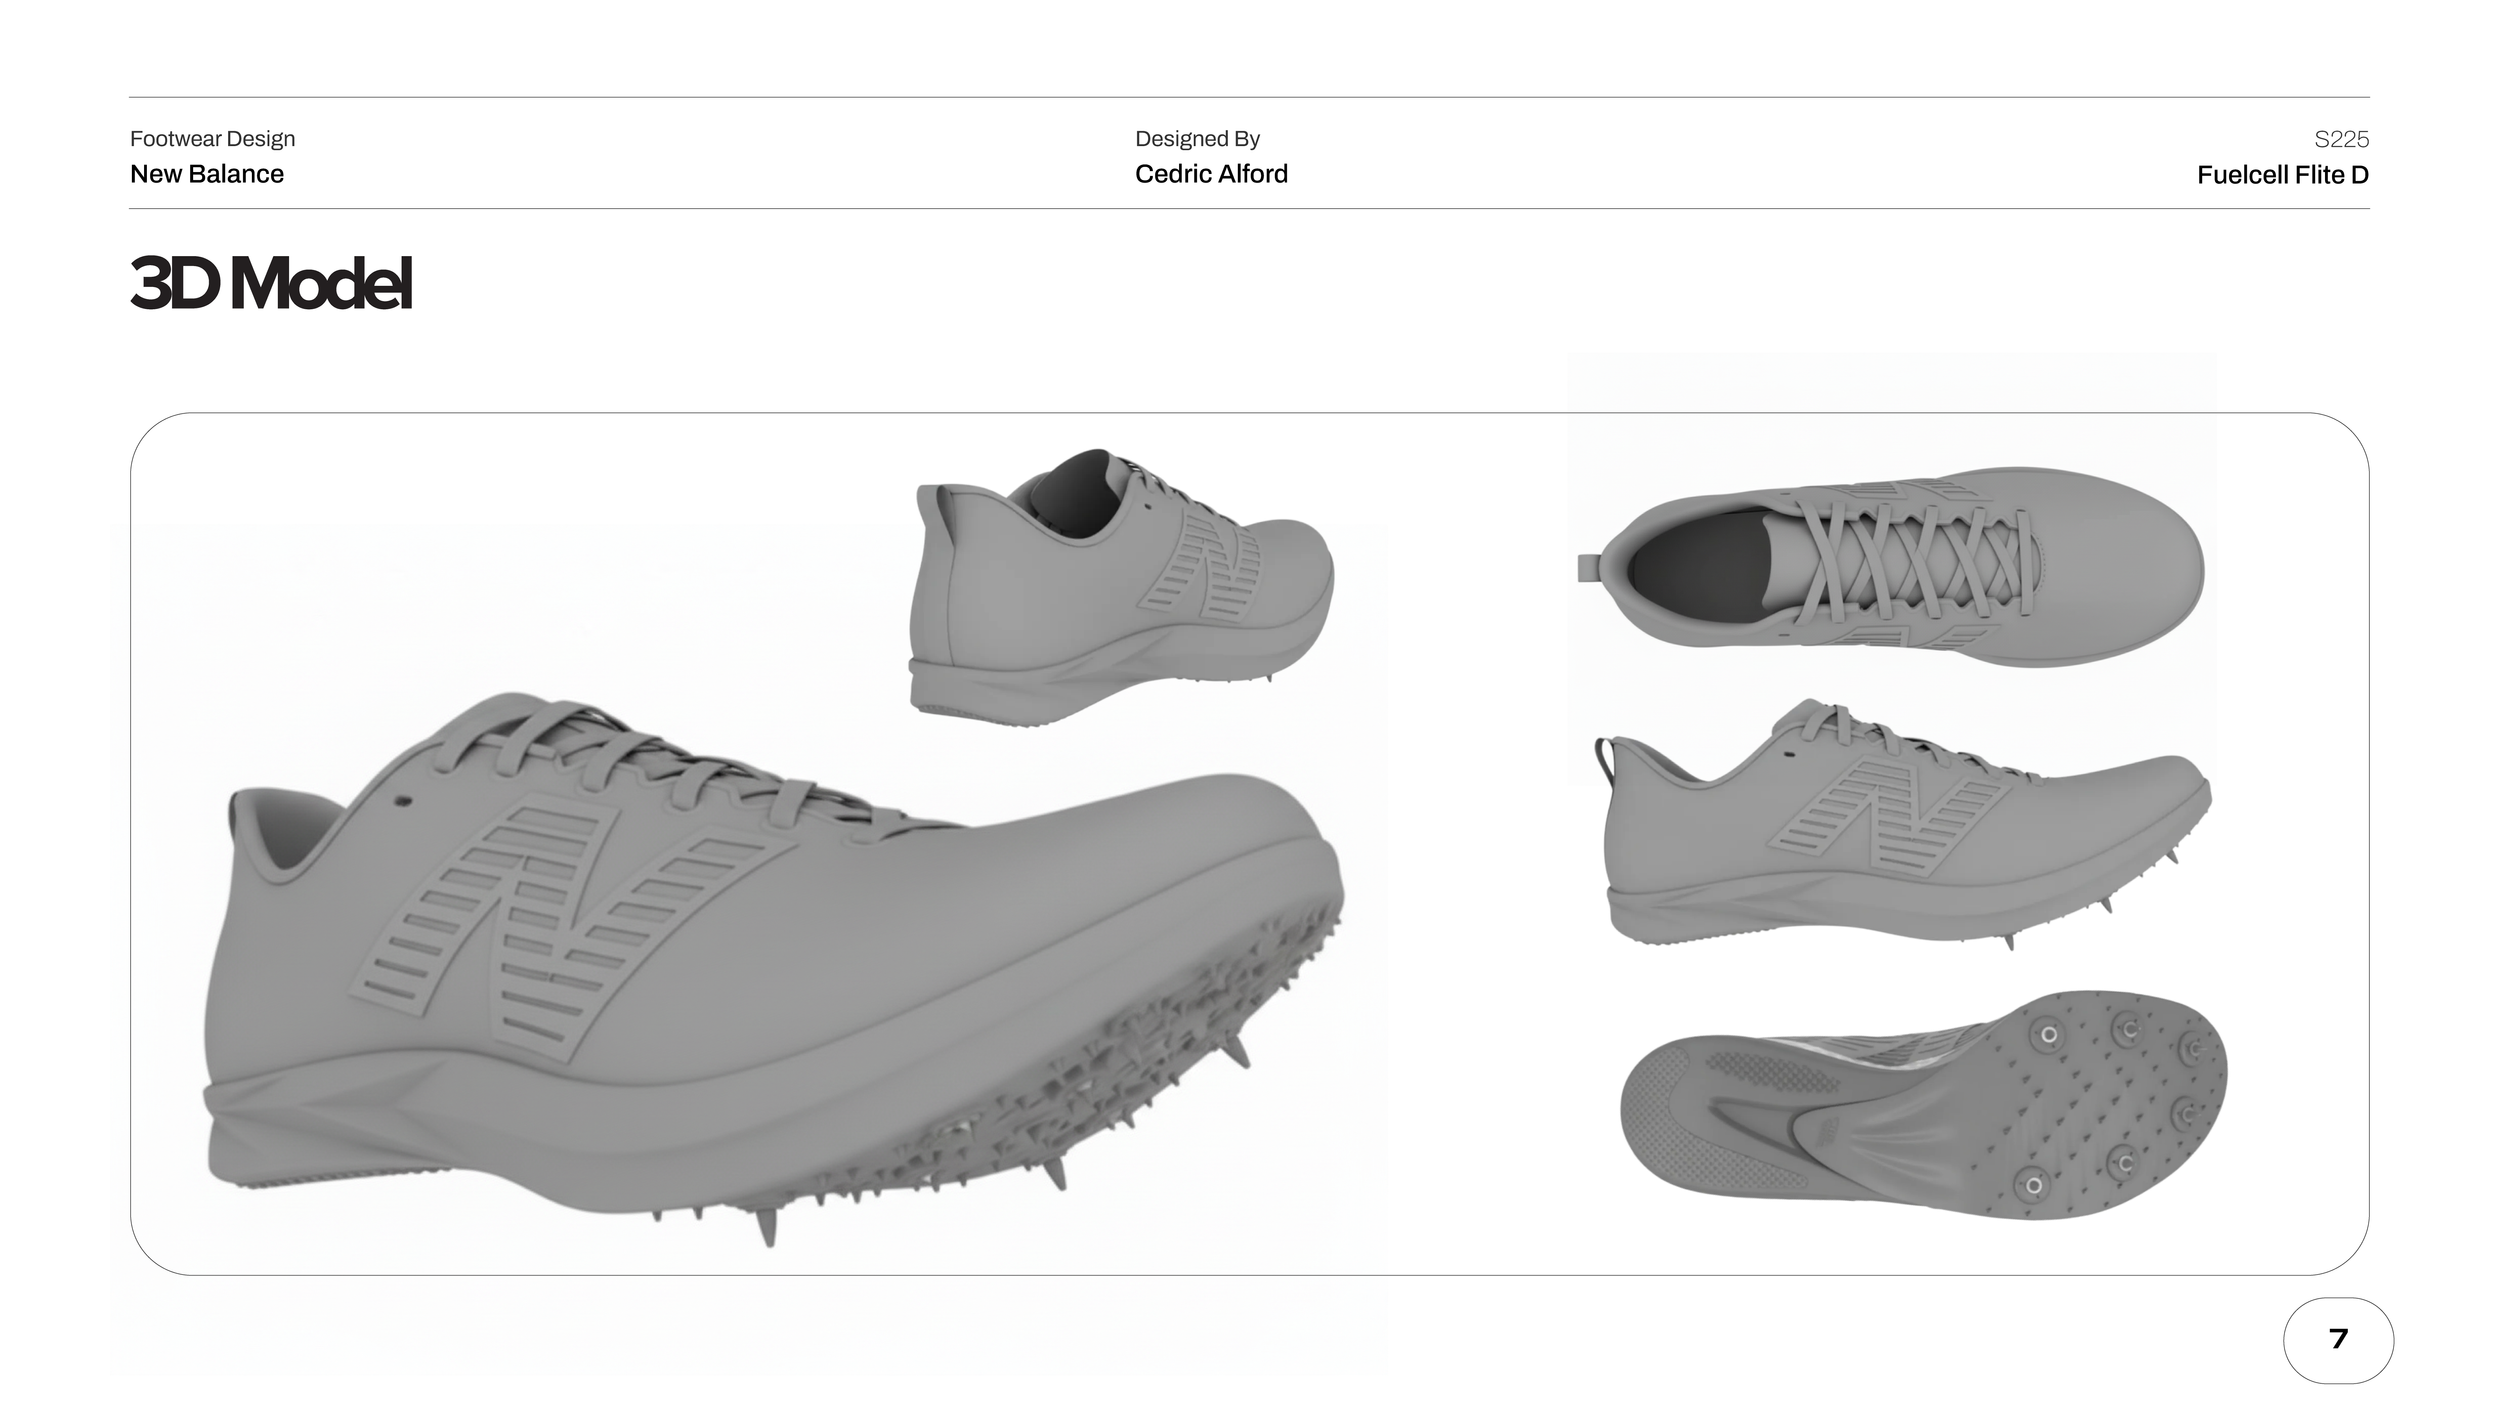Click the lace eyelet hole on large shoe

point(404,801)
